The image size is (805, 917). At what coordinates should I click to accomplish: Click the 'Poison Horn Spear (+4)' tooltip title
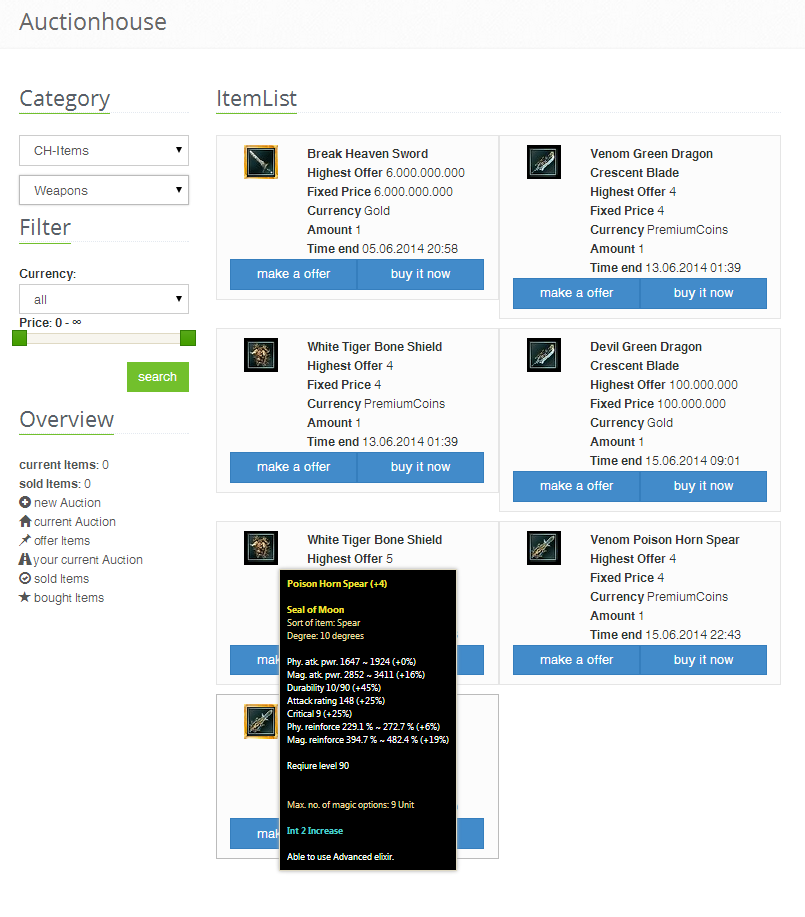pos(337,584)
